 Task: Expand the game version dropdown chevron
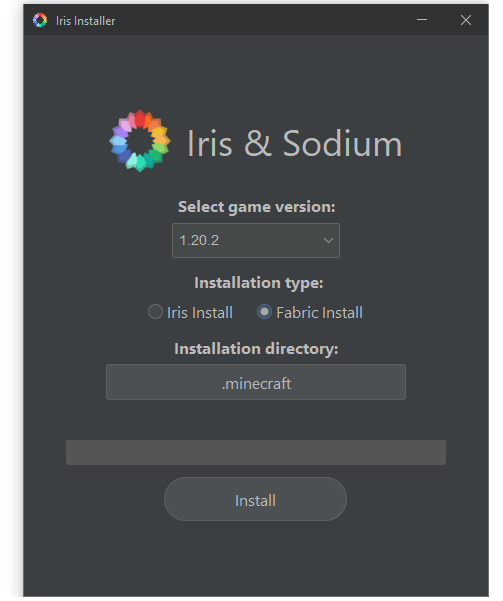pyautogui.click(x=328, y=240)
